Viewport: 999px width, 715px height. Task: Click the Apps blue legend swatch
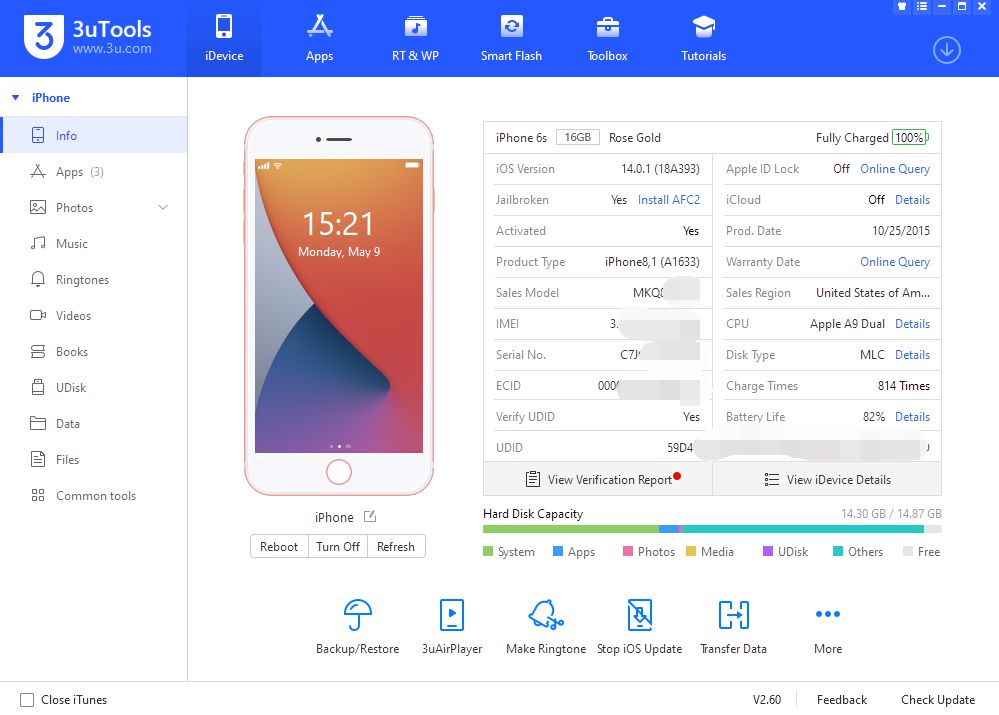558,551
